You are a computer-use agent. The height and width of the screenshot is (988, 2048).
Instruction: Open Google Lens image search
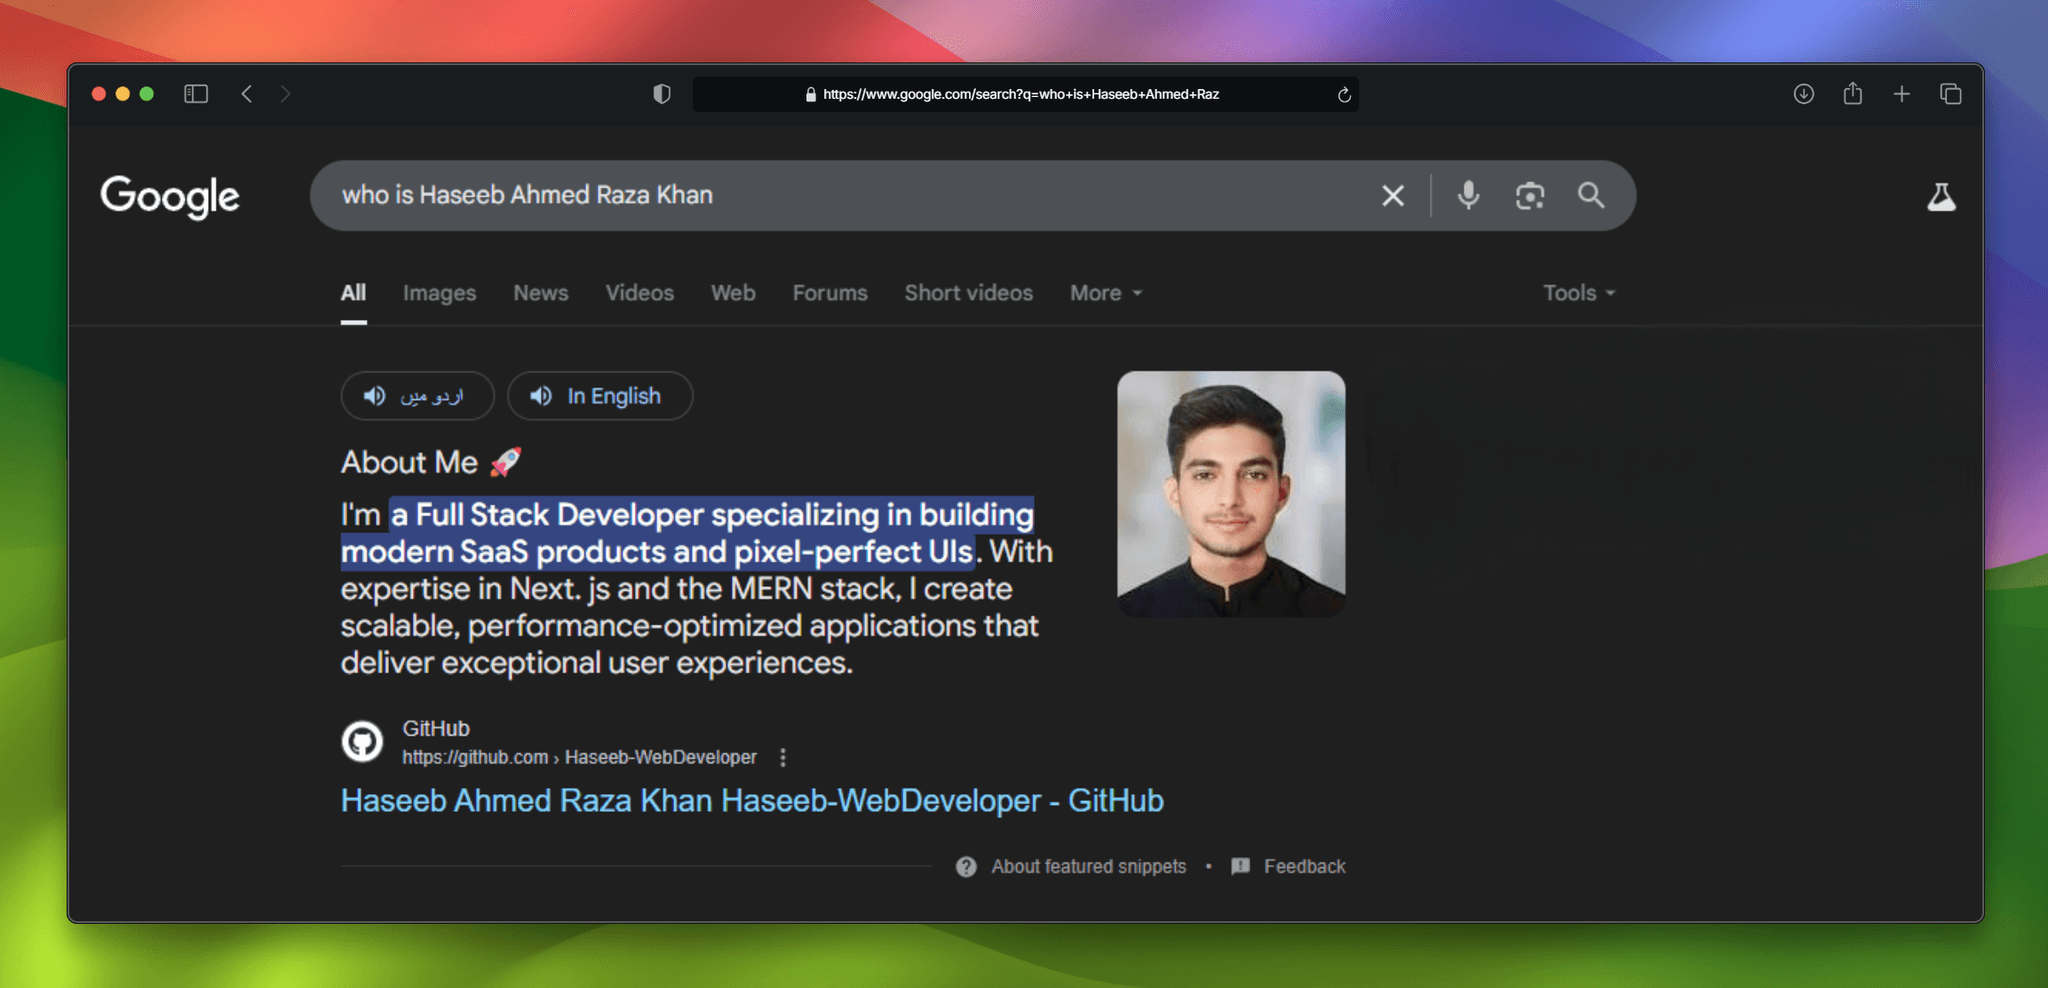click(x=1529, y=195)
